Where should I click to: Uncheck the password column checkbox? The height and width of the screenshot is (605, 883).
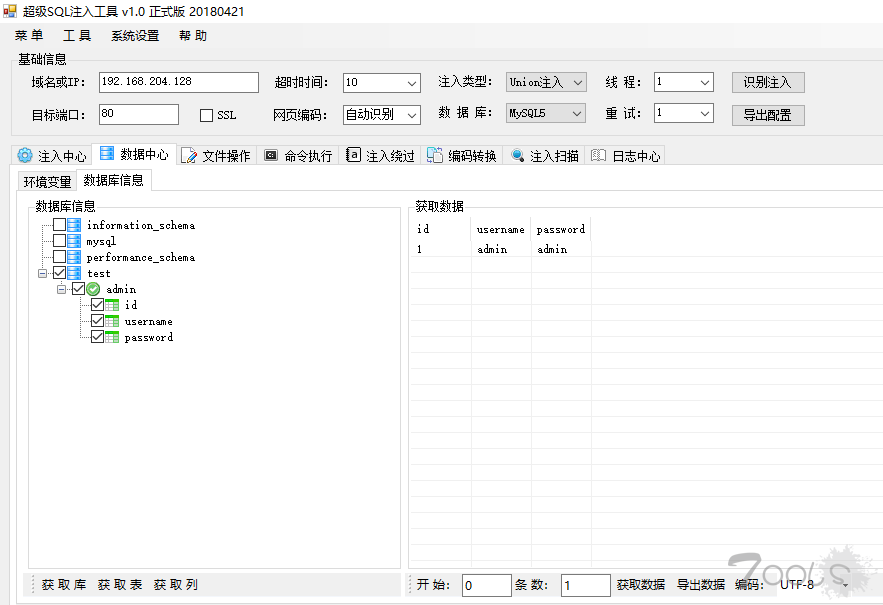(97, 337)
